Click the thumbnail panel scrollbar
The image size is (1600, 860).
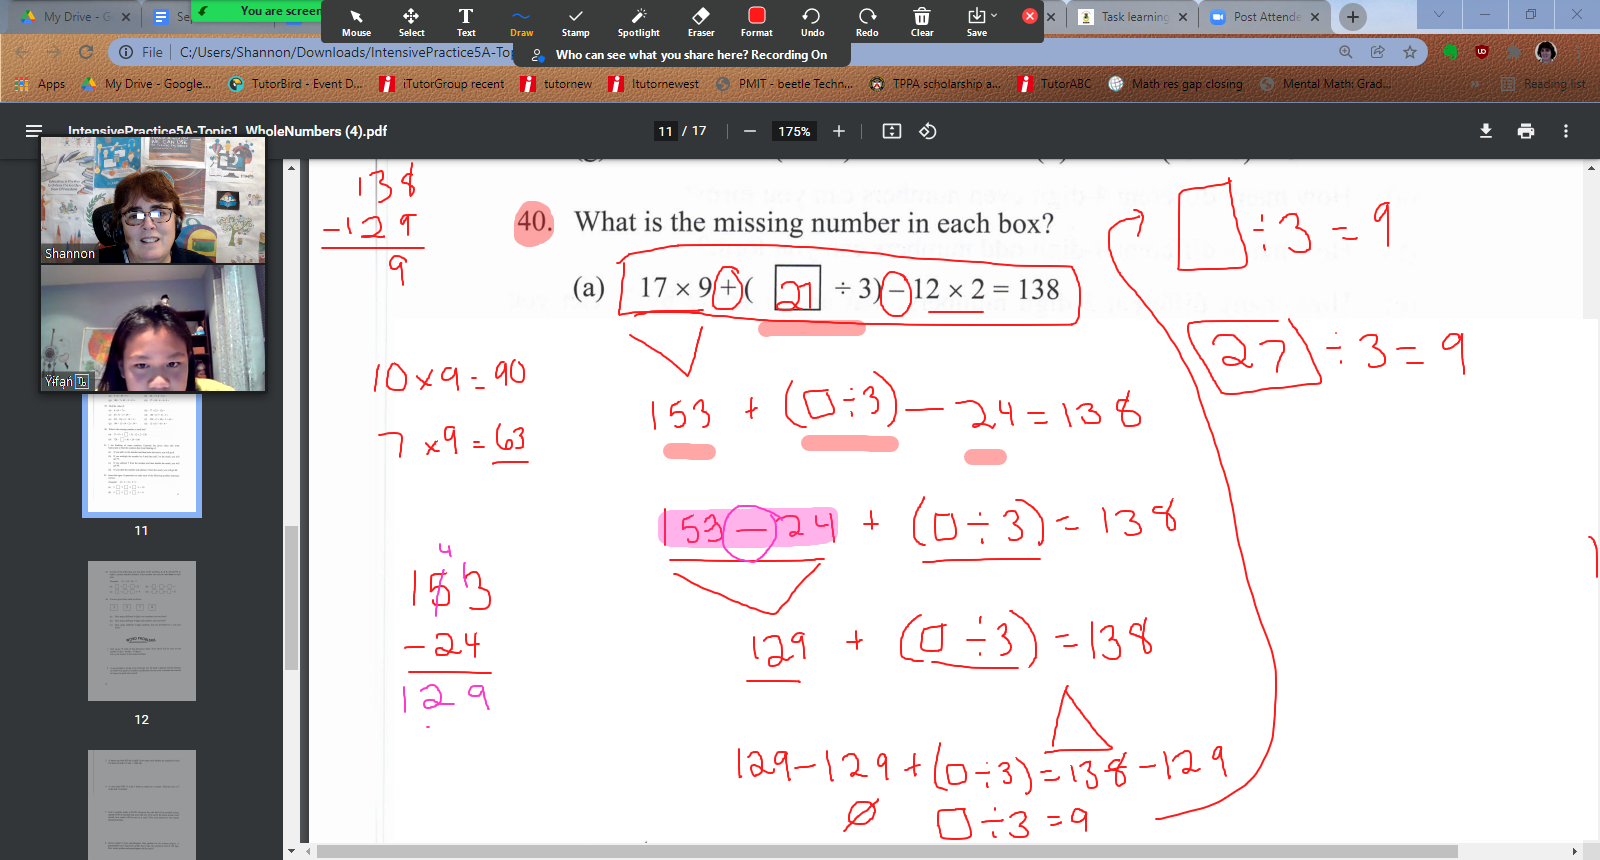[x=292, y=597]
